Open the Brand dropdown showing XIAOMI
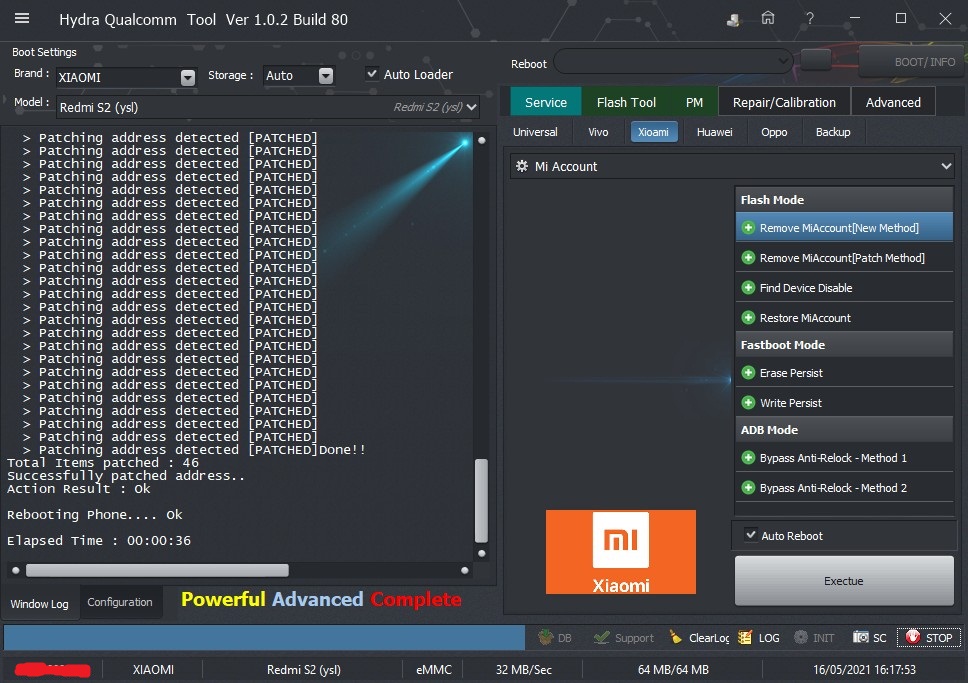 [127, 77]
